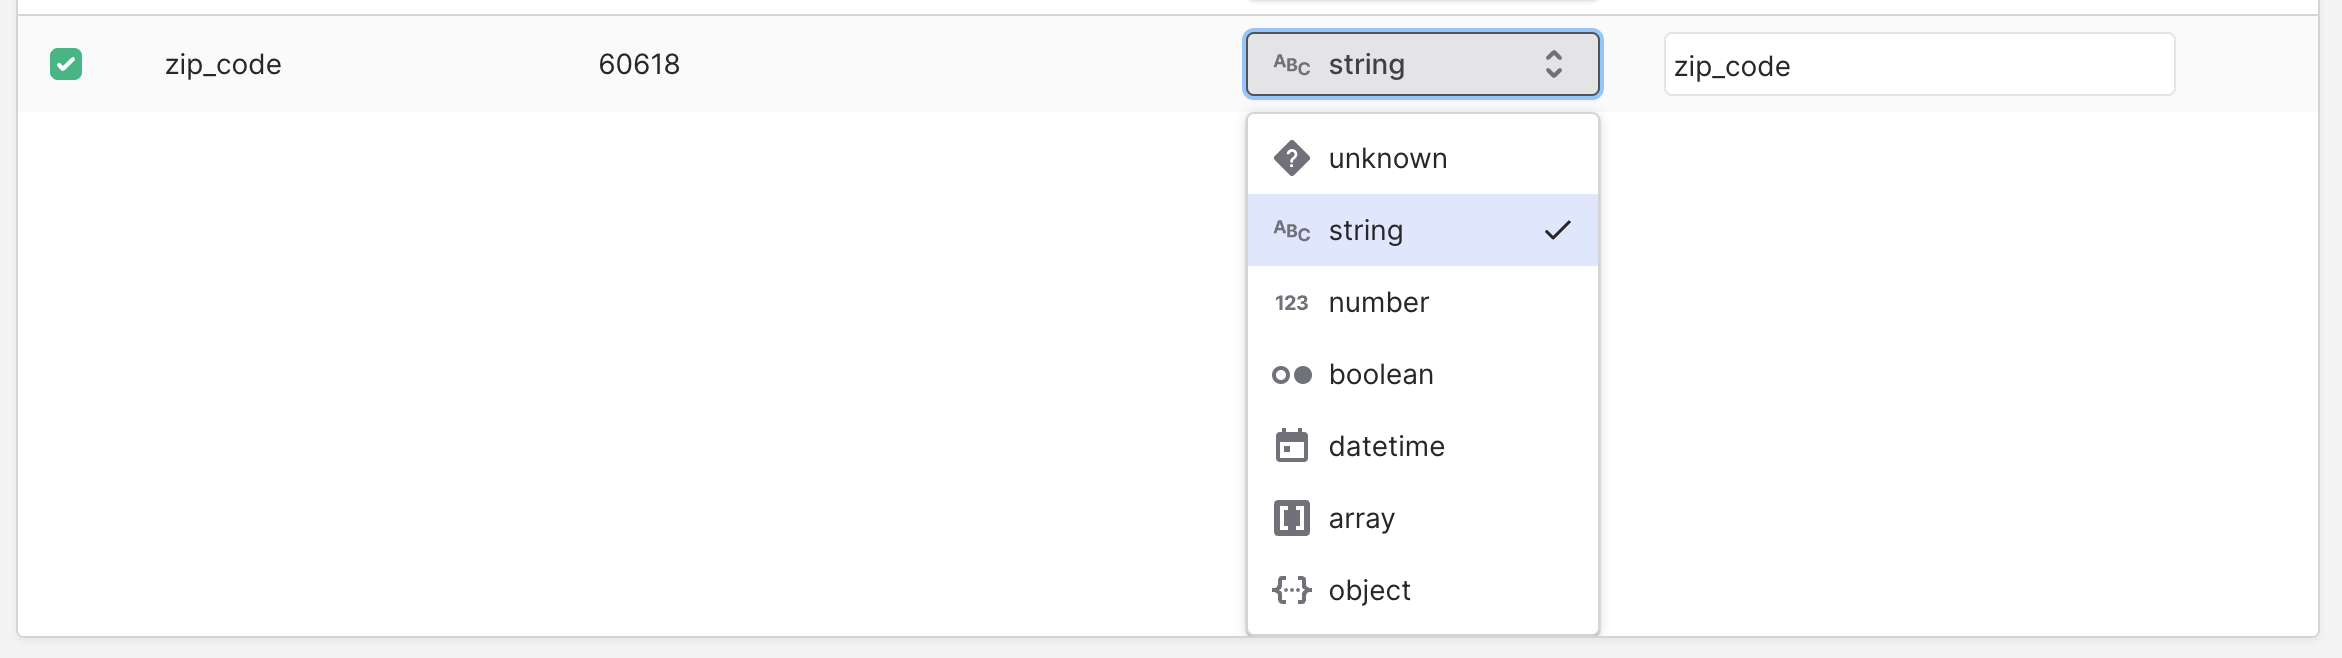
Task: Click the unknown type question mark icon
Action: tap(1291, 157)
